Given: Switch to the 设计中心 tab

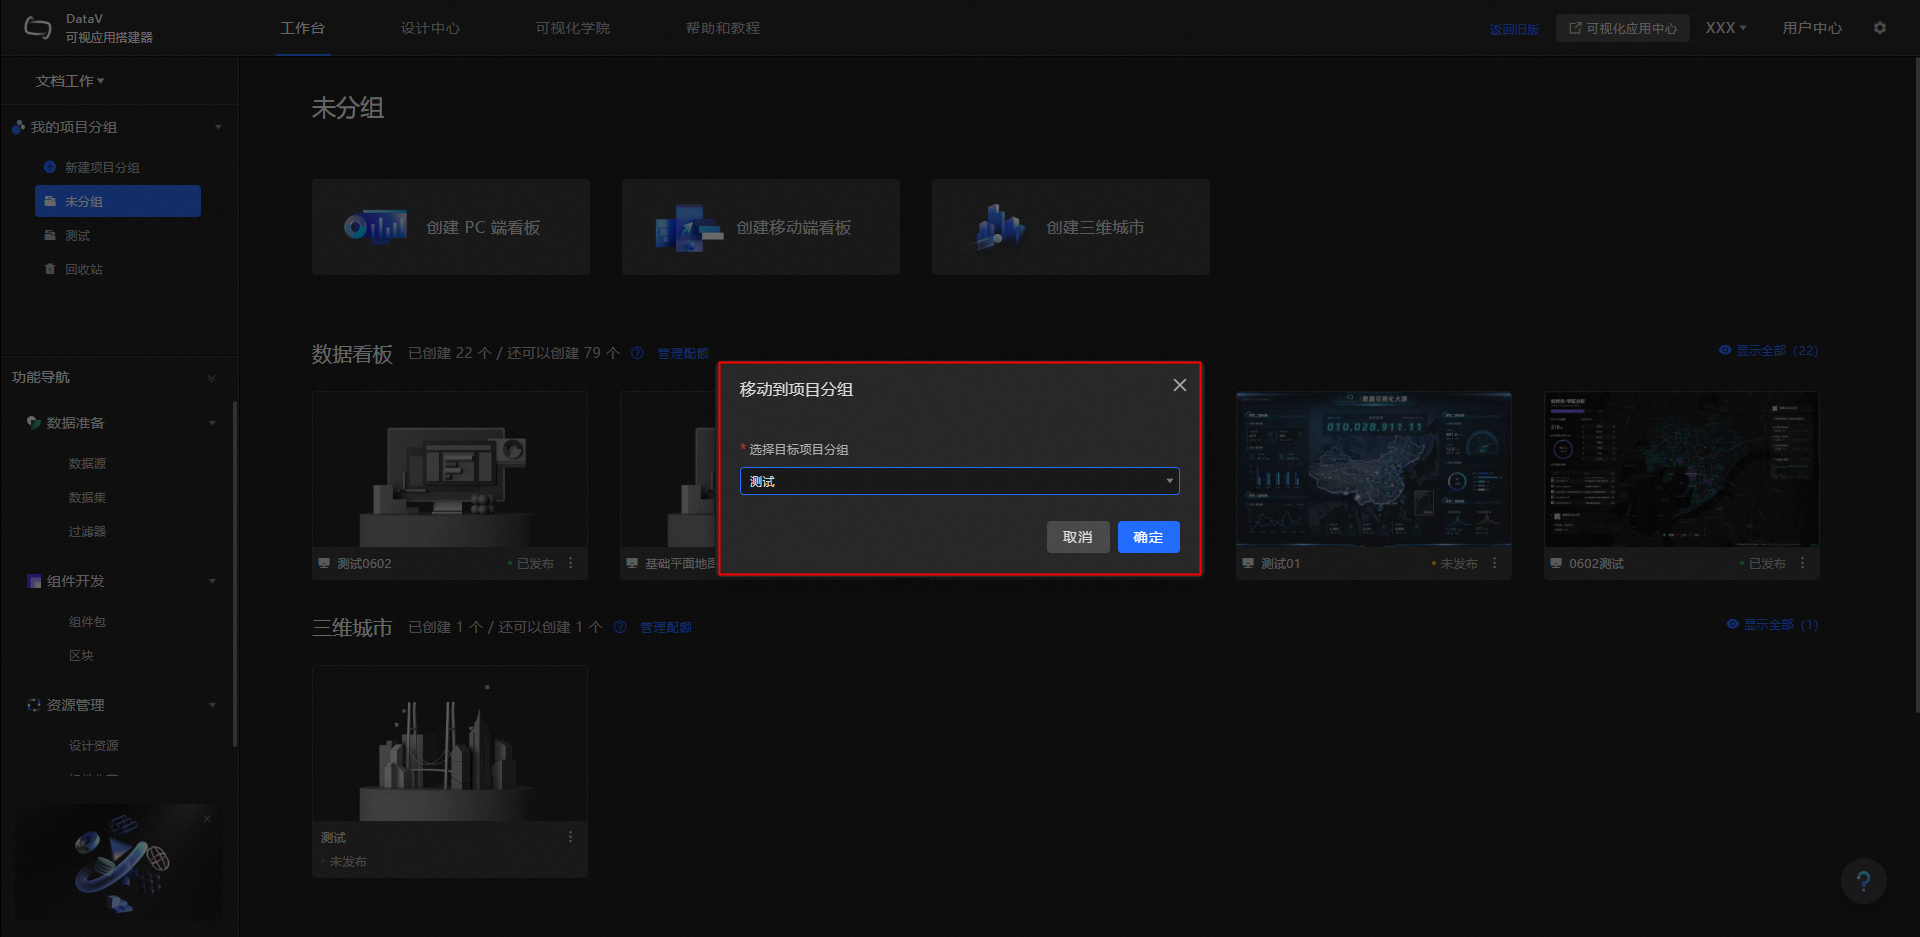Looking at the screenshot, I should point(431,28).
